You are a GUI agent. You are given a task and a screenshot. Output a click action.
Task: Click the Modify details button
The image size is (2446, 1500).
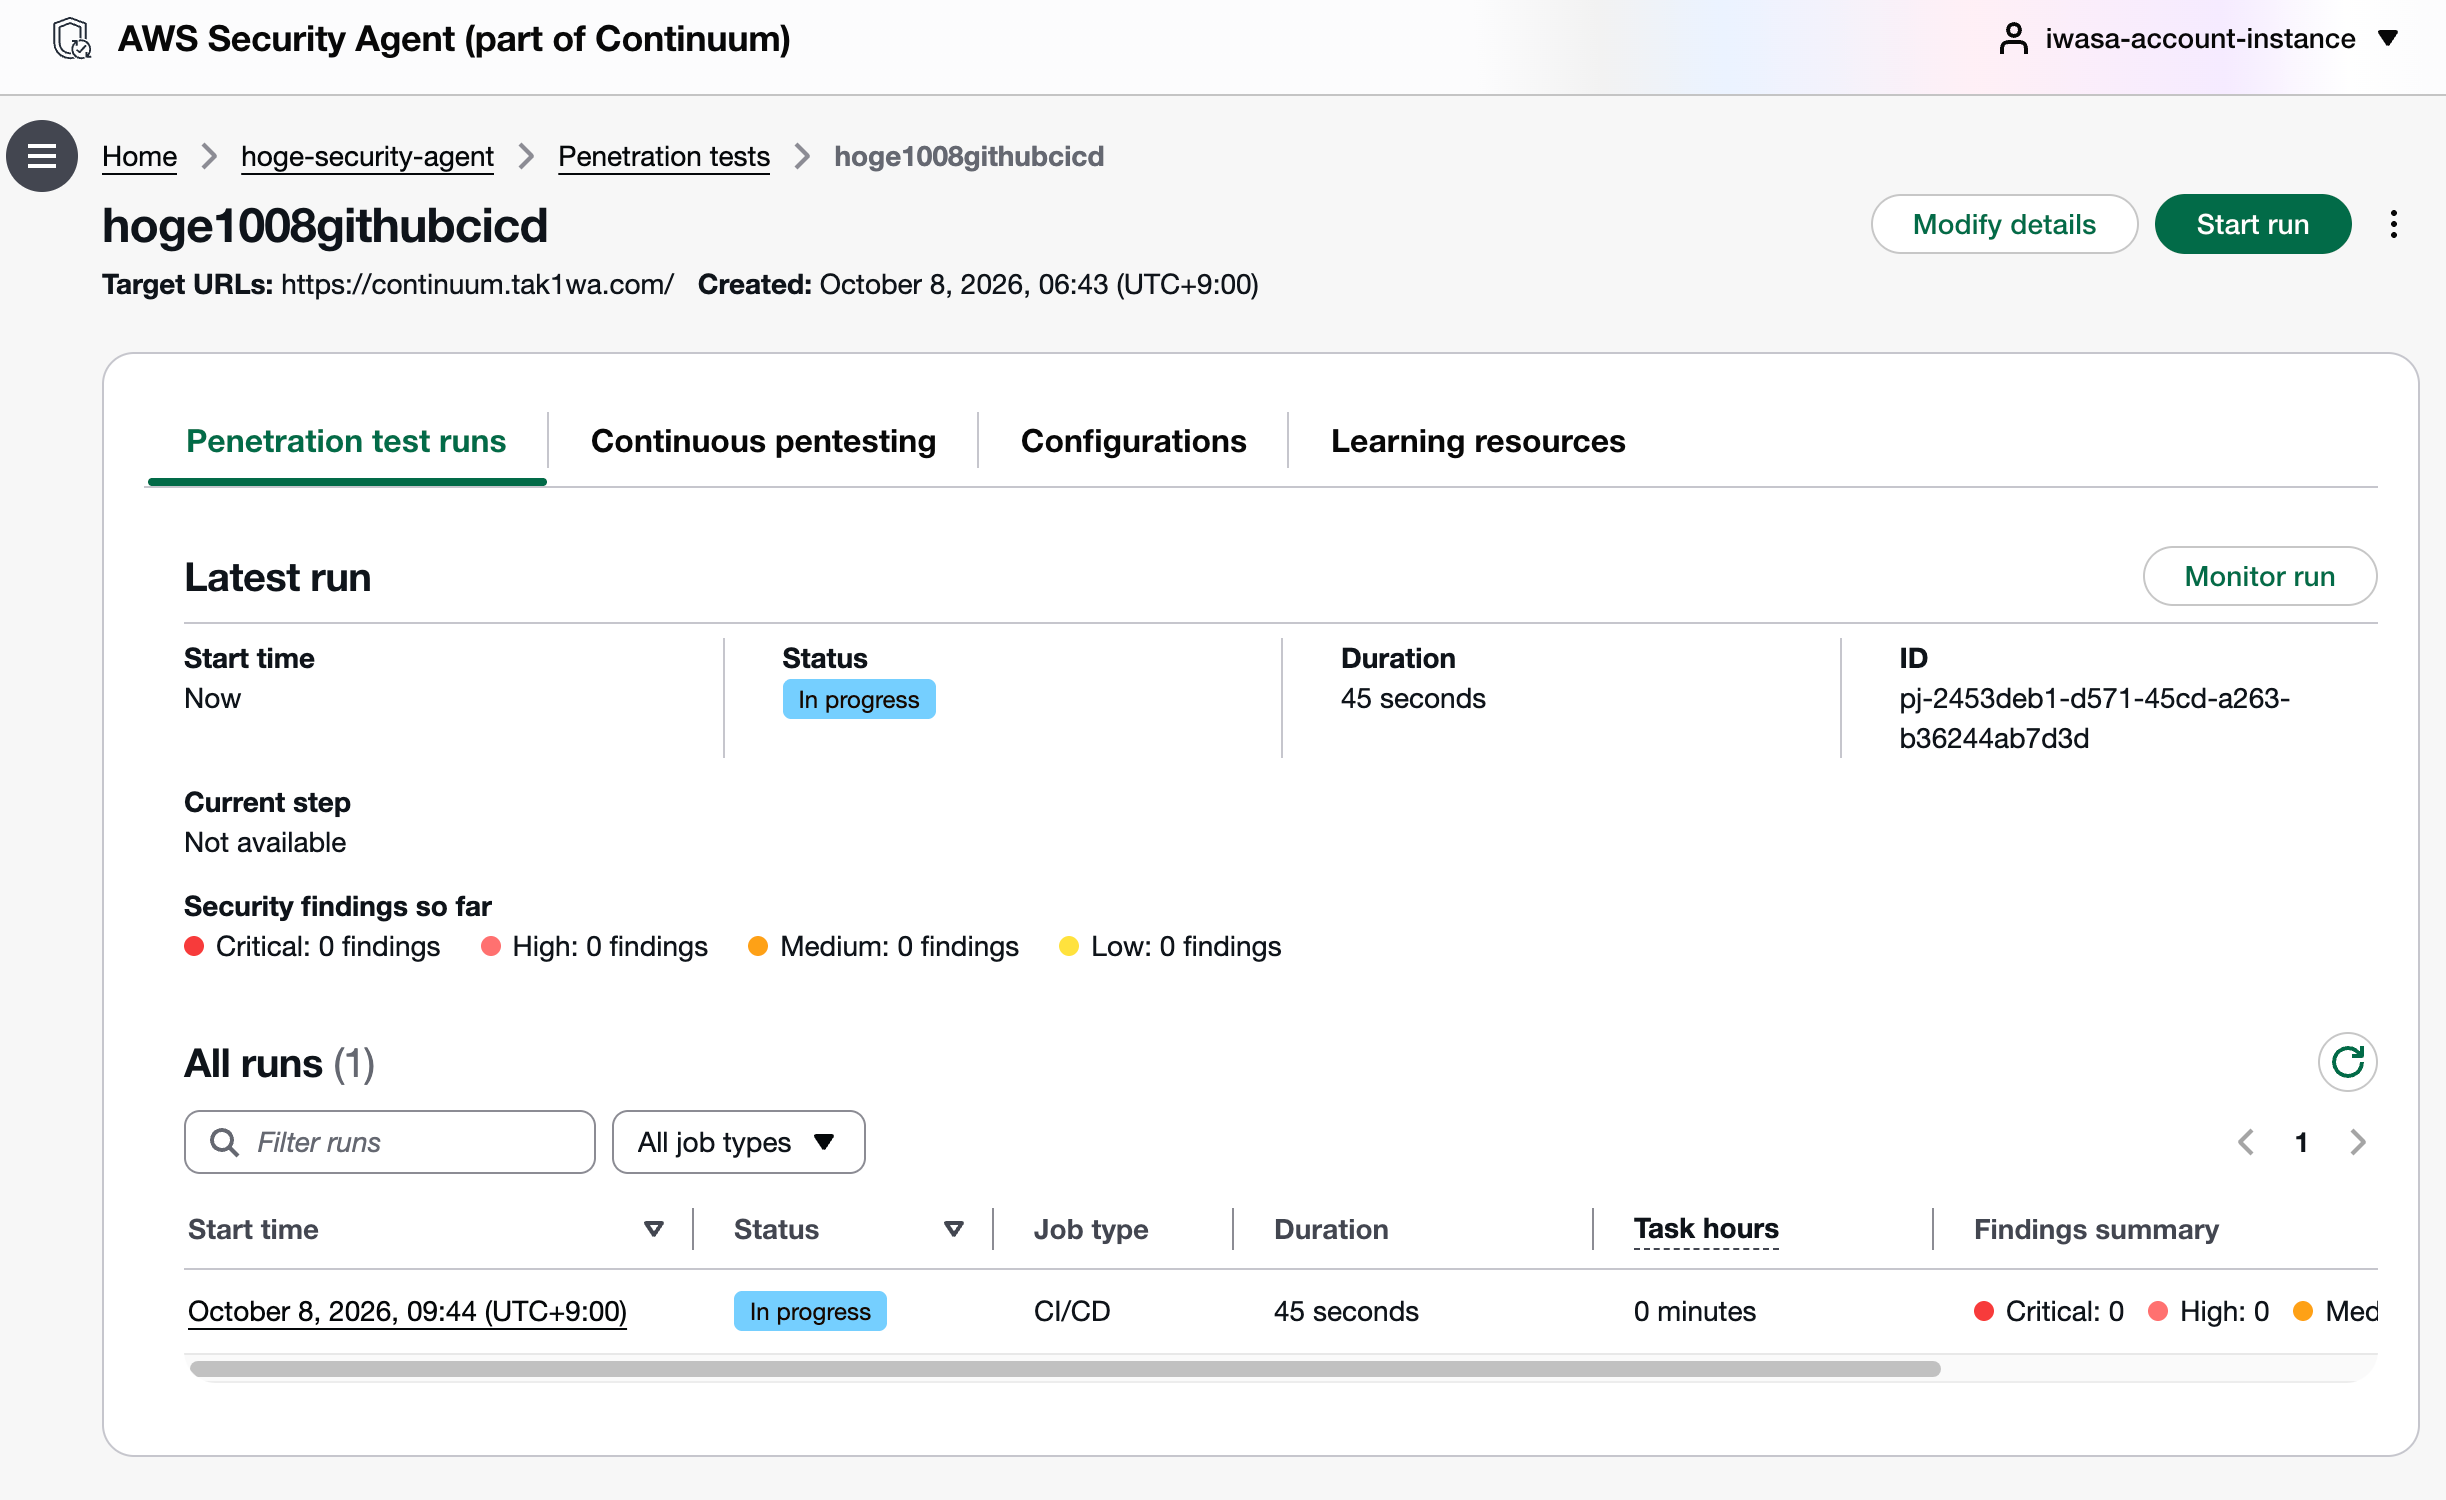(x=2004, y=224)
